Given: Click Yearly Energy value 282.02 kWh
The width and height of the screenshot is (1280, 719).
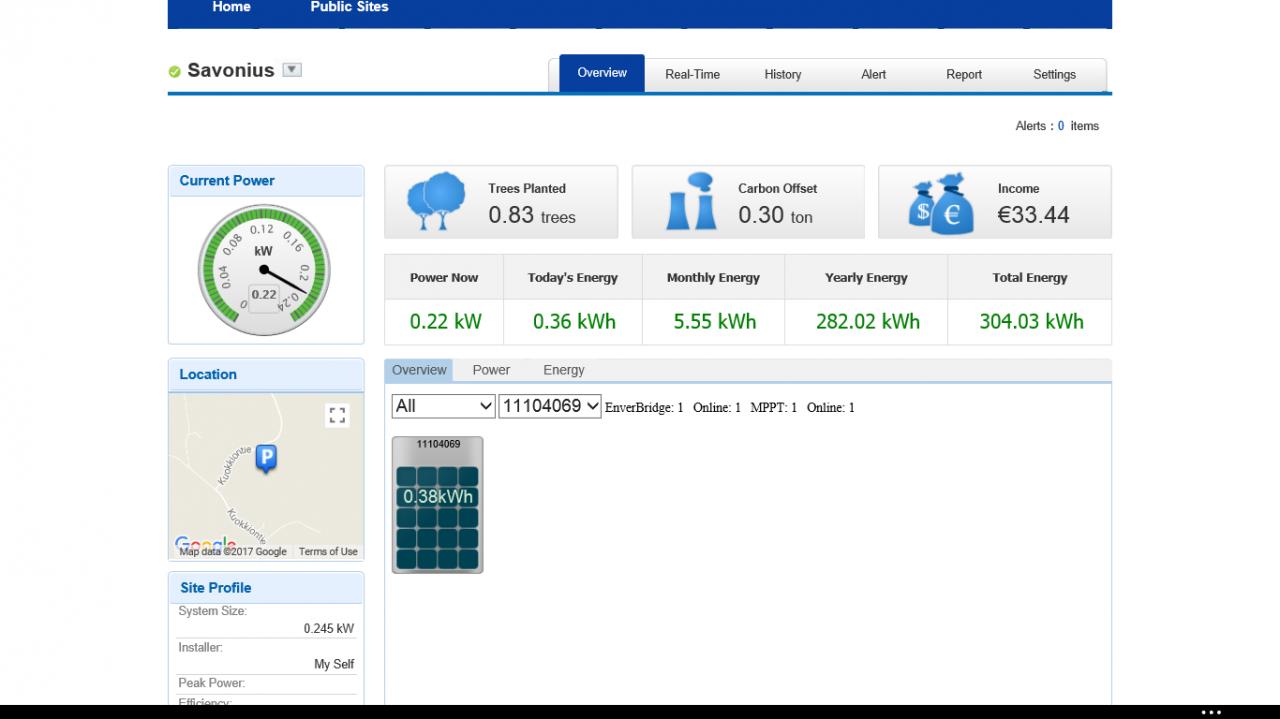Looking at the screenshot, I should [868, 321].
